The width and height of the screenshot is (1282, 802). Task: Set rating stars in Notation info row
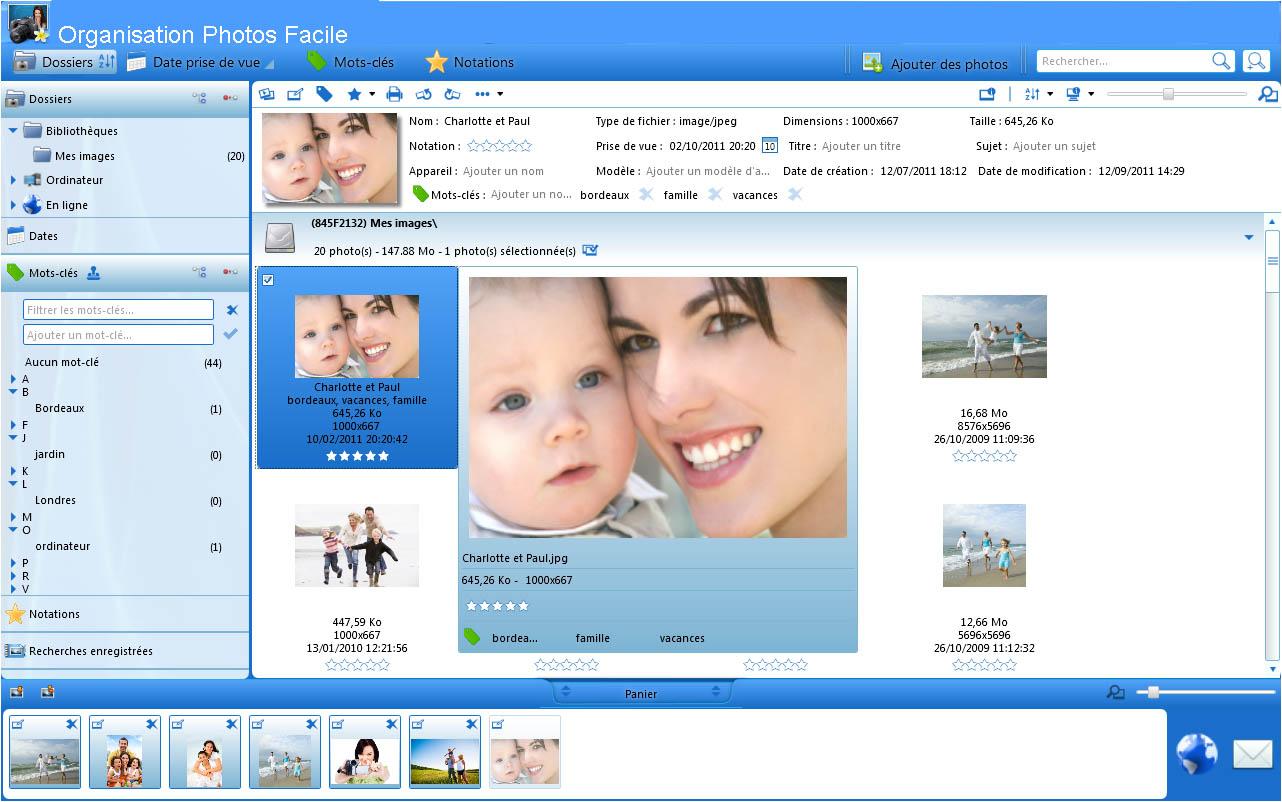(x=499, y=146)
